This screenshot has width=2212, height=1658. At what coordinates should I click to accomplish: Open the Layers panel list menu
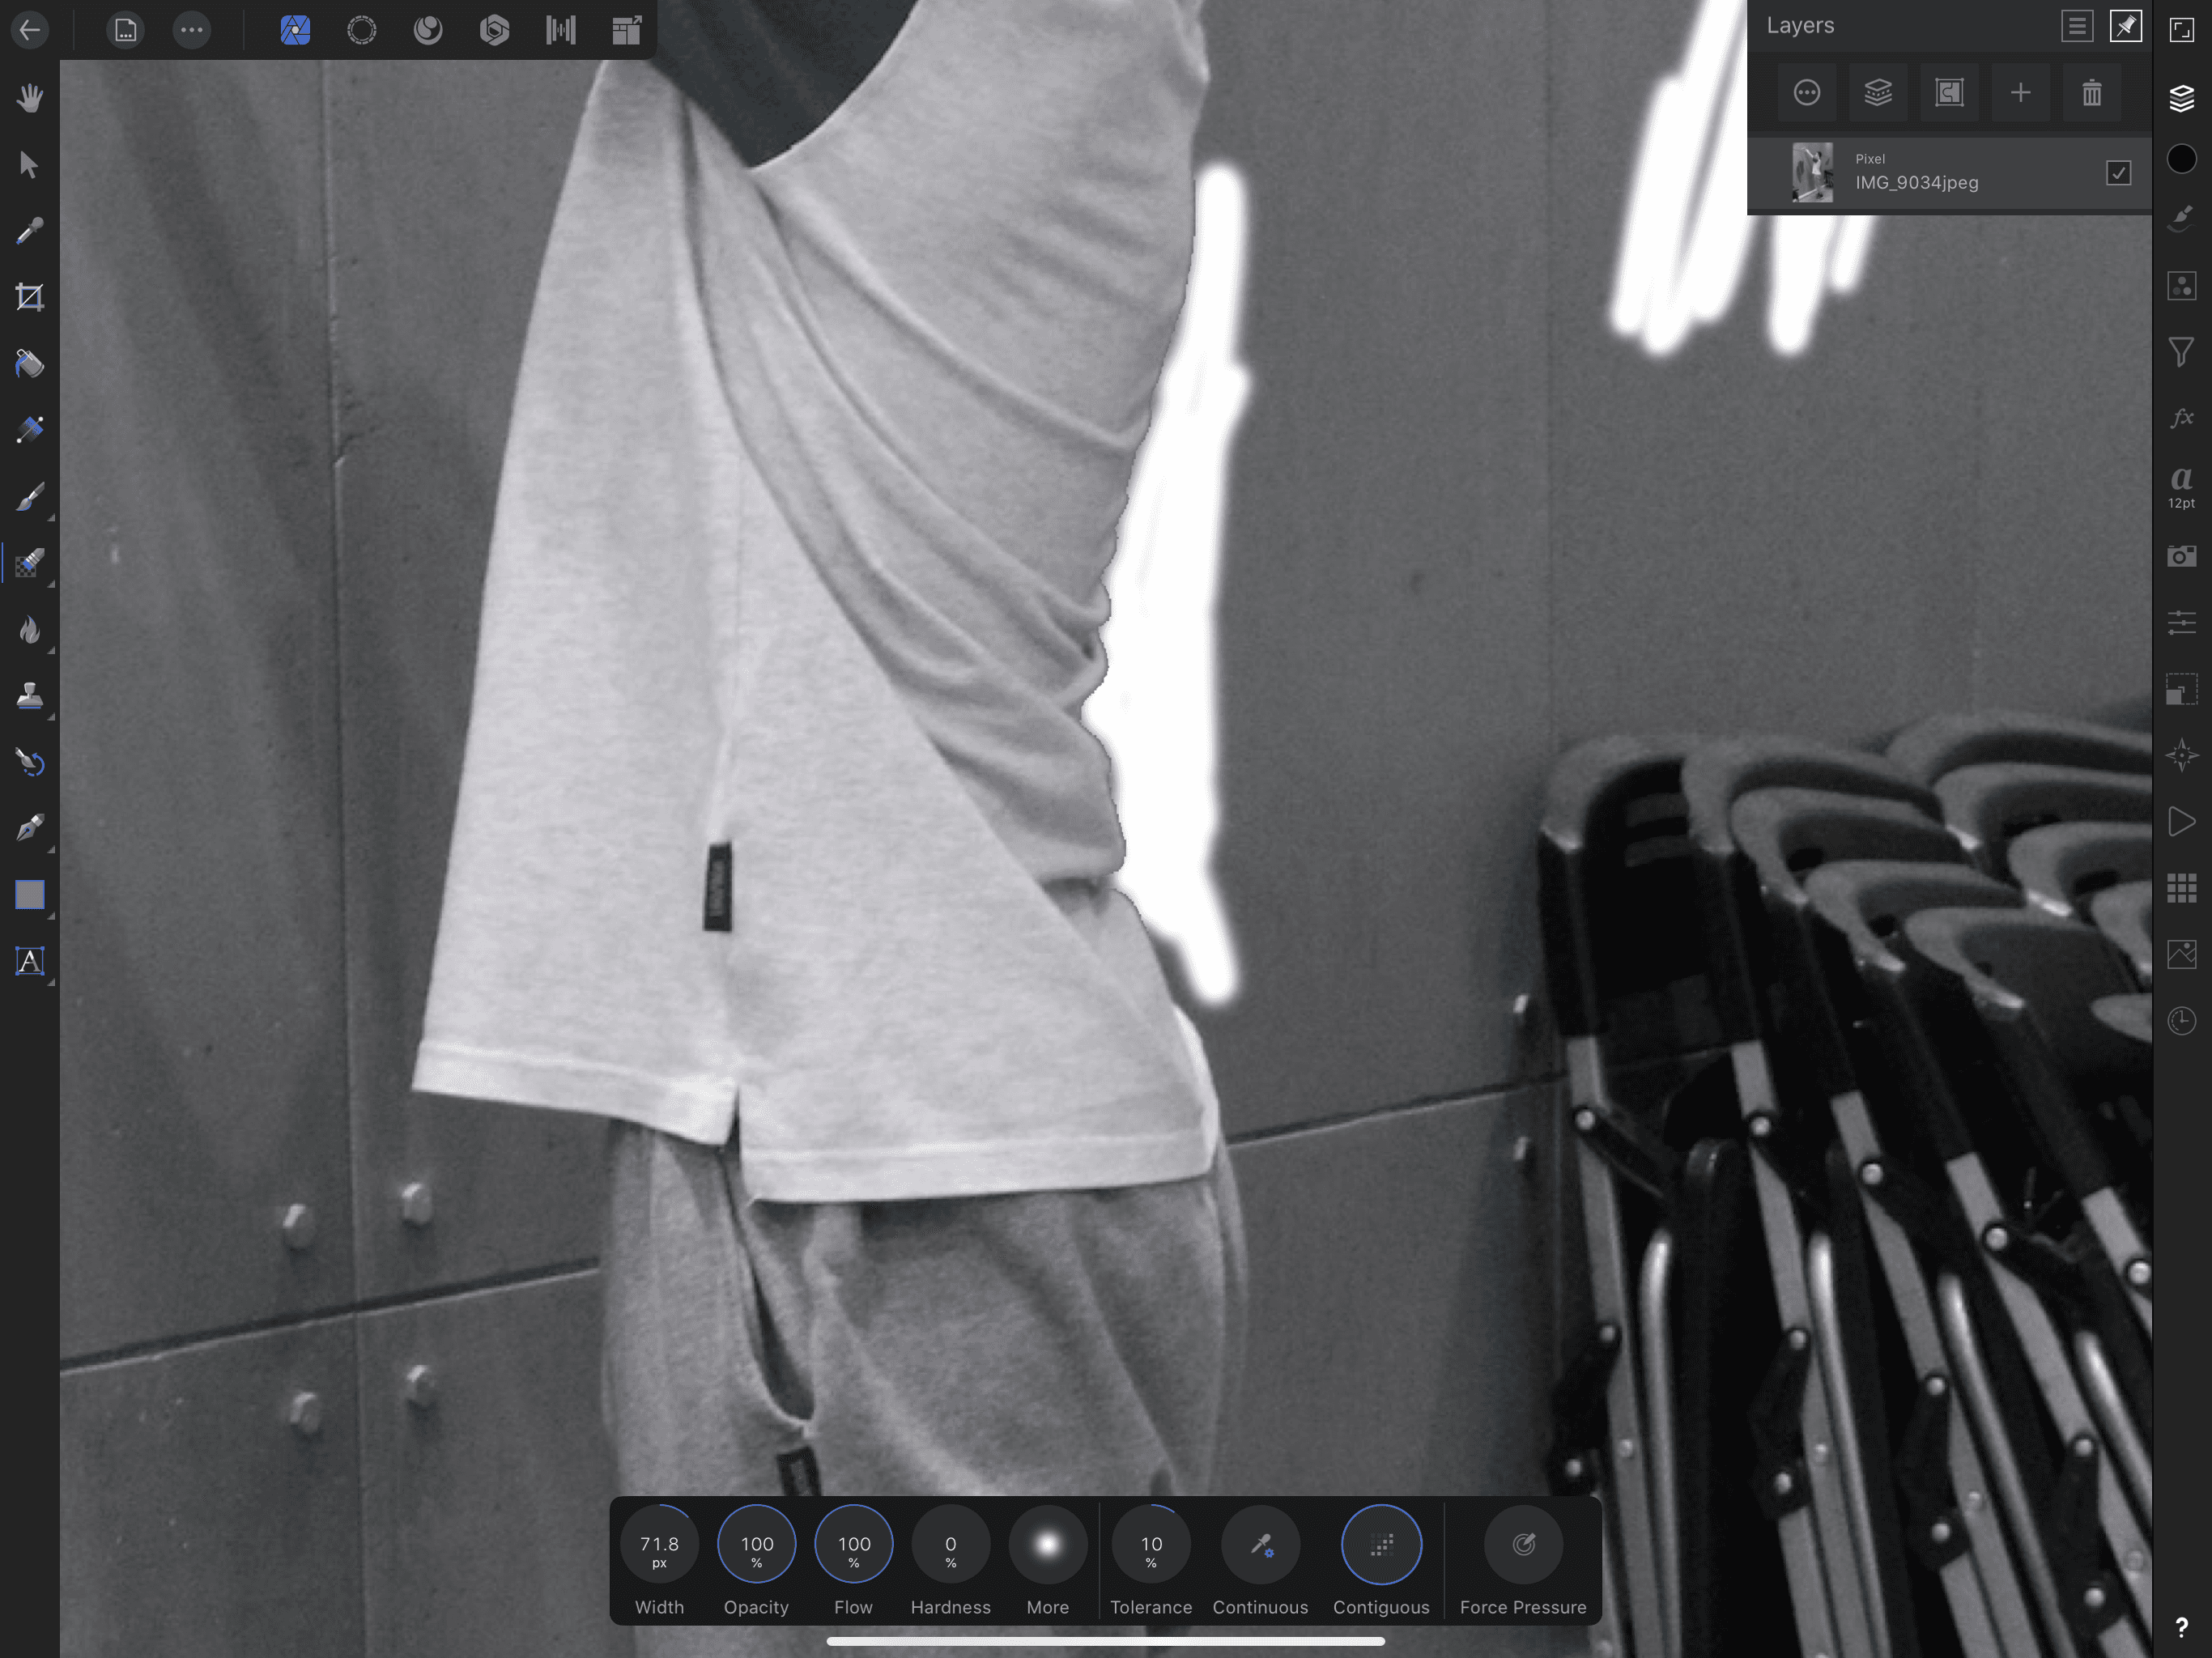(2076, 26)
